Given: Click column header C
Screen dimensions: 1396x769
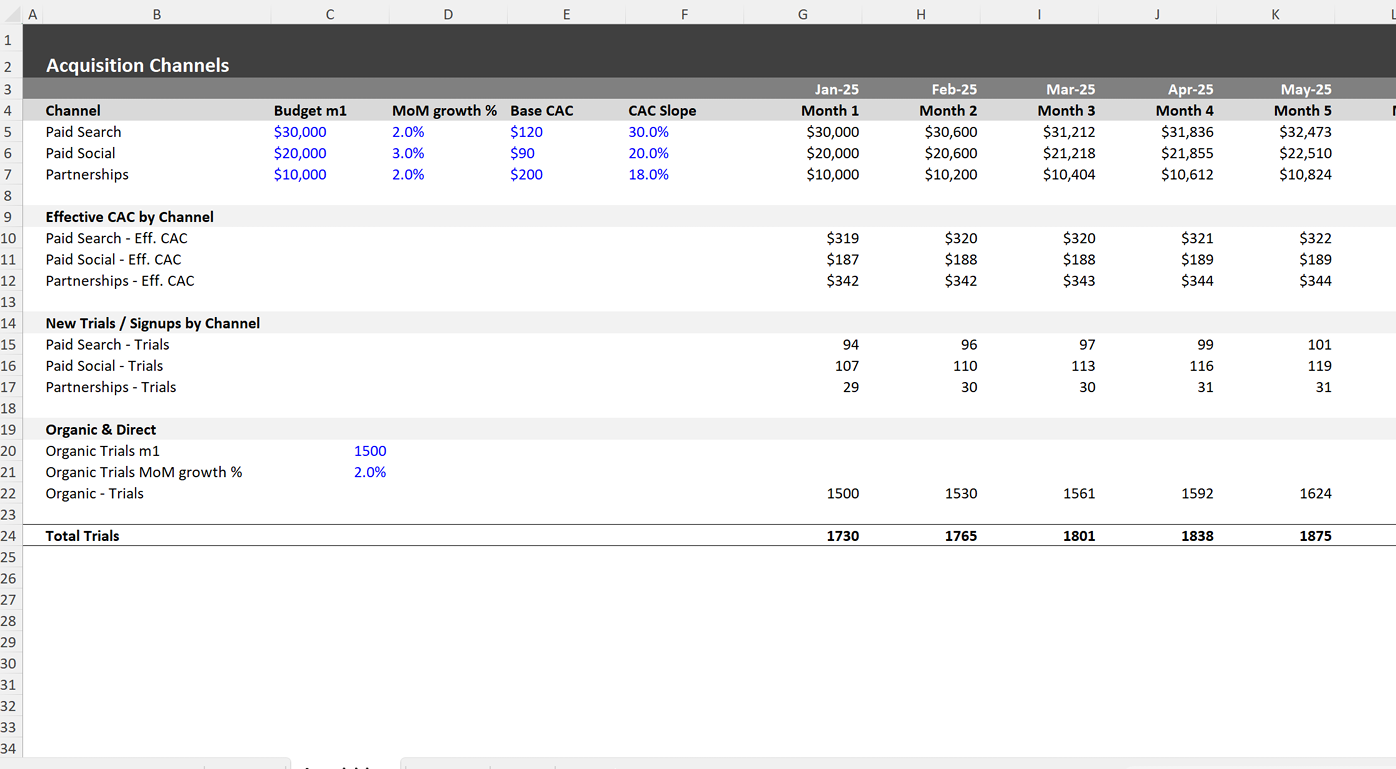Looking at the screenshot, I should [x=330, y=14].
